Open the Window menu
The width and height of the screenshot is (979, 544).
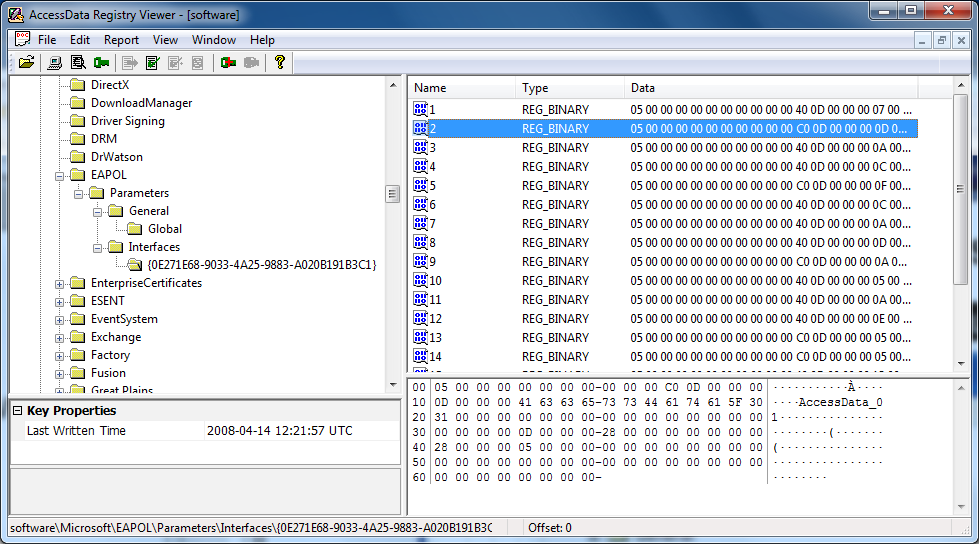[x=214, y=40]
